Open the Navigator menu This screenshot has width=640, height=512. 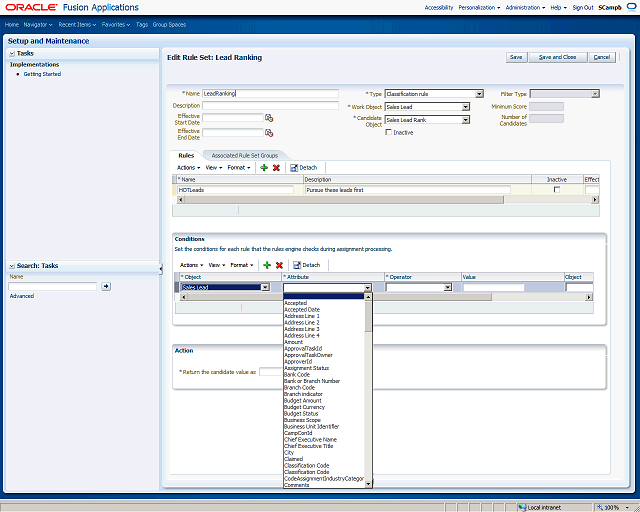[38, 25]
